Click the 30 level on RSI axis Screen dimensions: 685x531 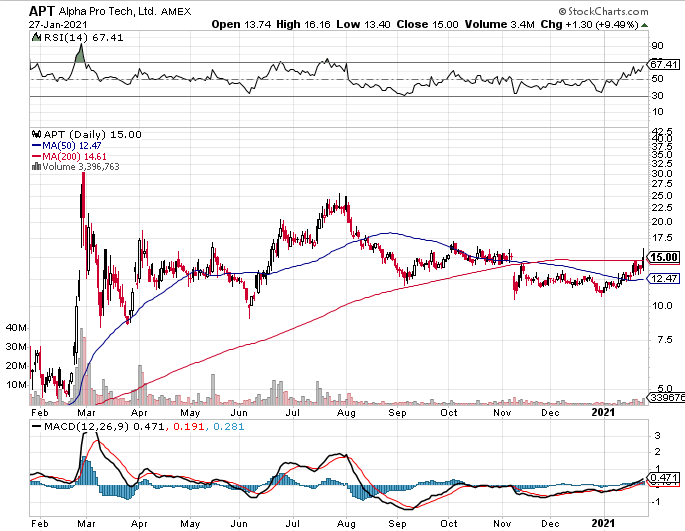point(657,96)
